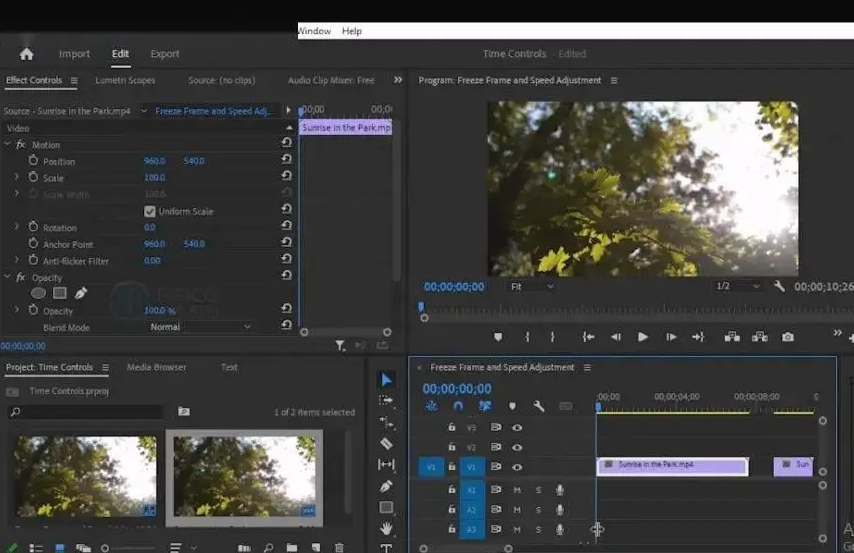Open the Window menu
This screenshot has width=854, height=553.
tap(314, 31)
